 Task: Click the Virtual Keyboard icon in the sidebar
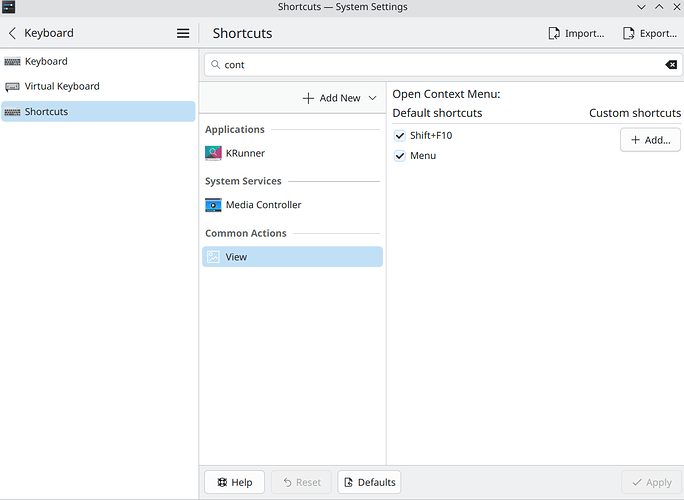pos(12,86)
